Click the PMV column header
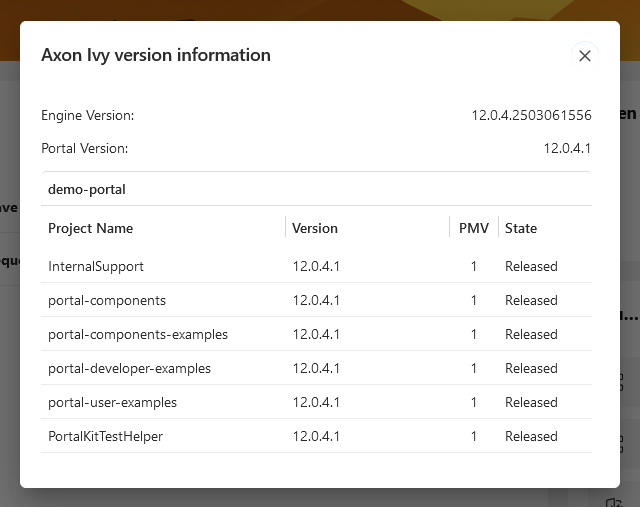 pos(473,228)
